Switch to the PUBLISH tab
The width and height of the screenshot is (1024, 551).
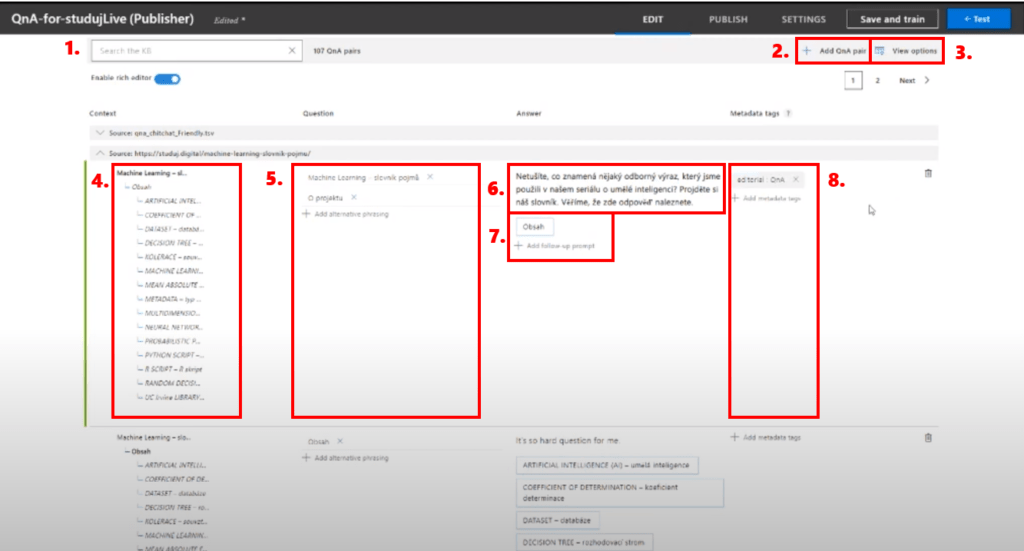pyautogui.click(x=728, y=19)
